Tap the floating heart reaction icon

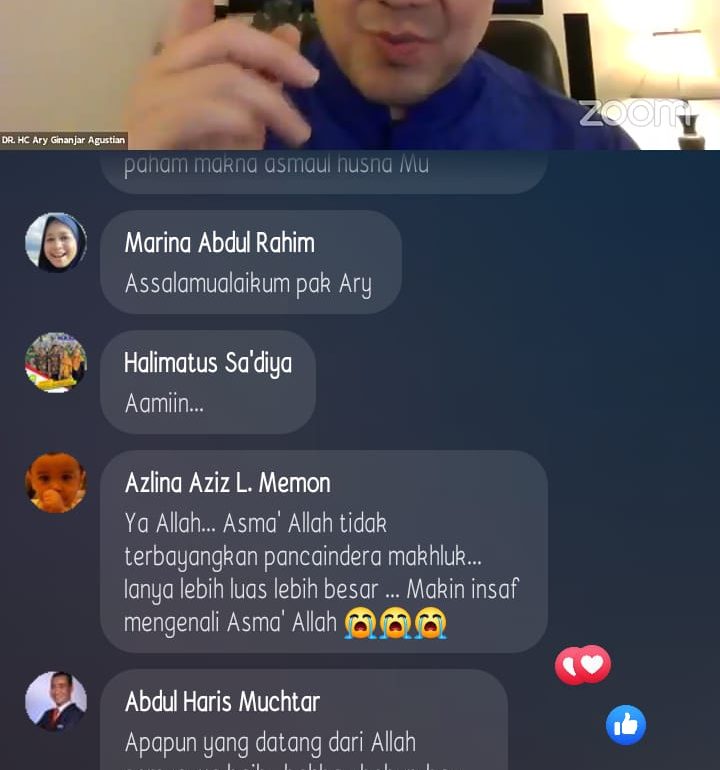583,665
